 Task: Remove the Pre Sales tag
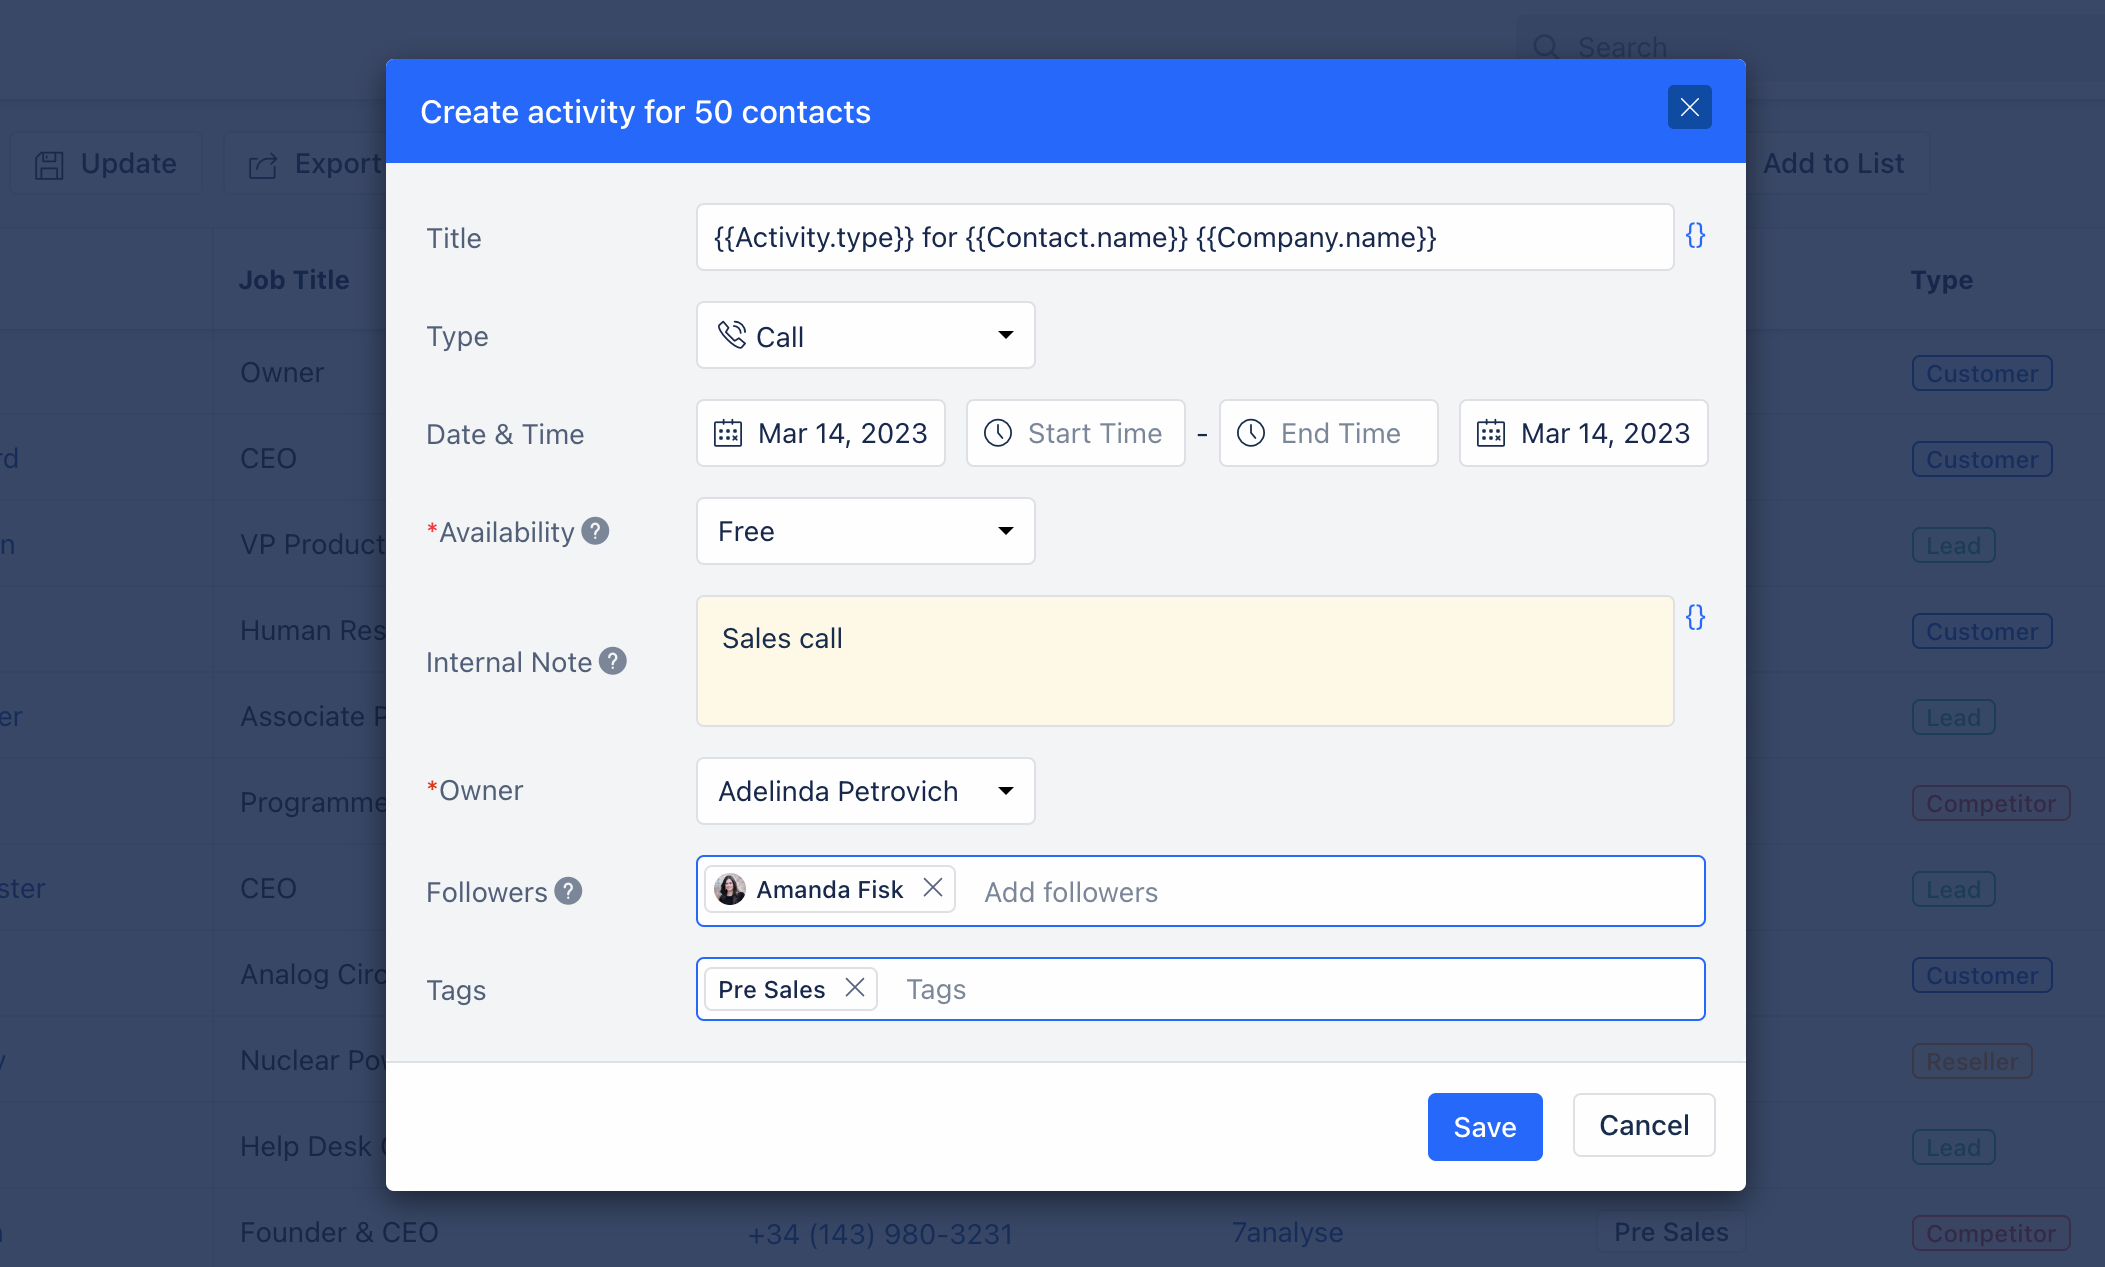click(x=855, y=988)
